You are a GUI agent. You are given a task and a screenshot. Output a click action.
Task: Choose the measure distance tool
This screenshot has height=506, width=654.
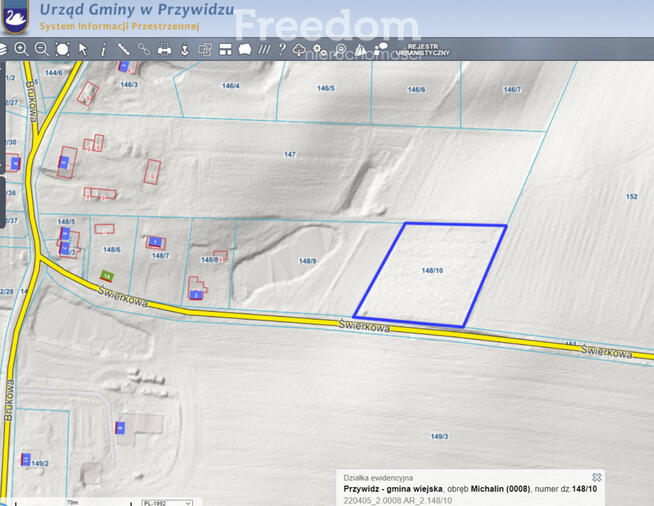pyautogui.click(x=124, y=48)
